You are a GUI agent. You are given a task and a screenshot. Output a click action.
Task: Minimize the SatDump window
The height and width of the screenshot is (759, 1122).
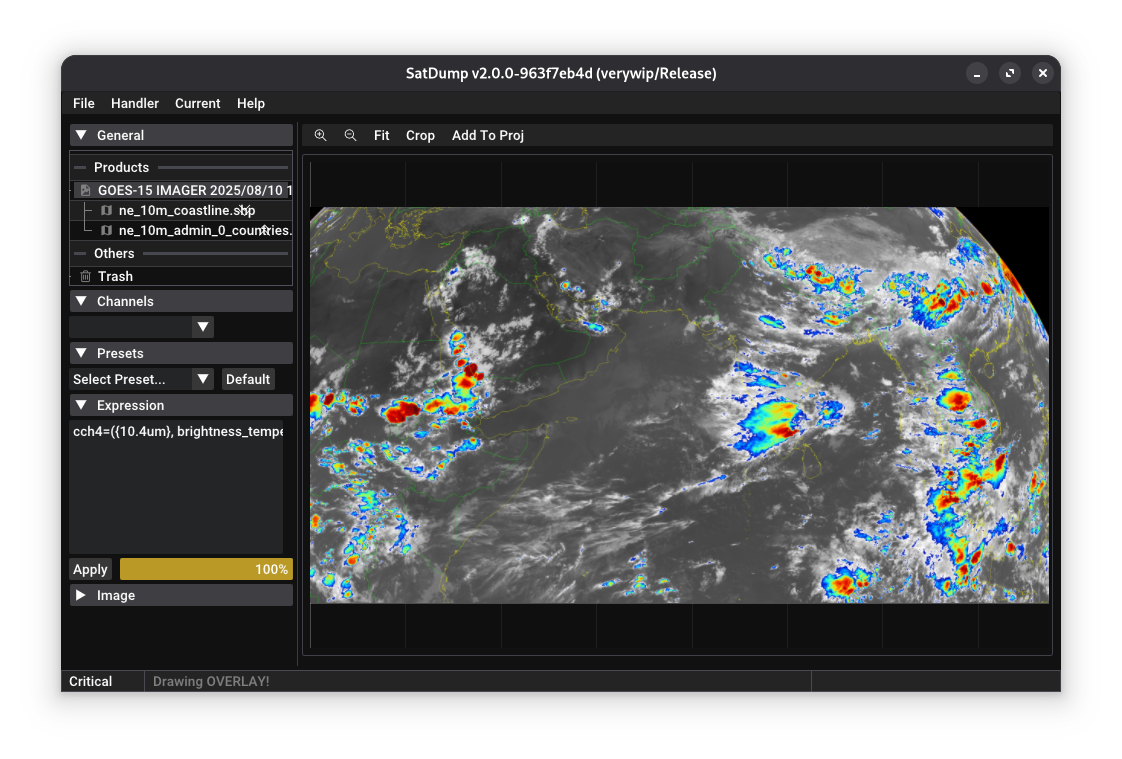pyautogui.click(x=977, y=73)
